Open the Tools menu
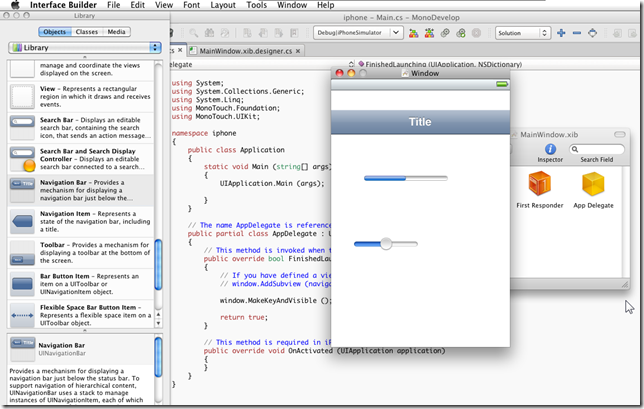The width and height of the screenshot is (644, 409). (x=257, y=5)
